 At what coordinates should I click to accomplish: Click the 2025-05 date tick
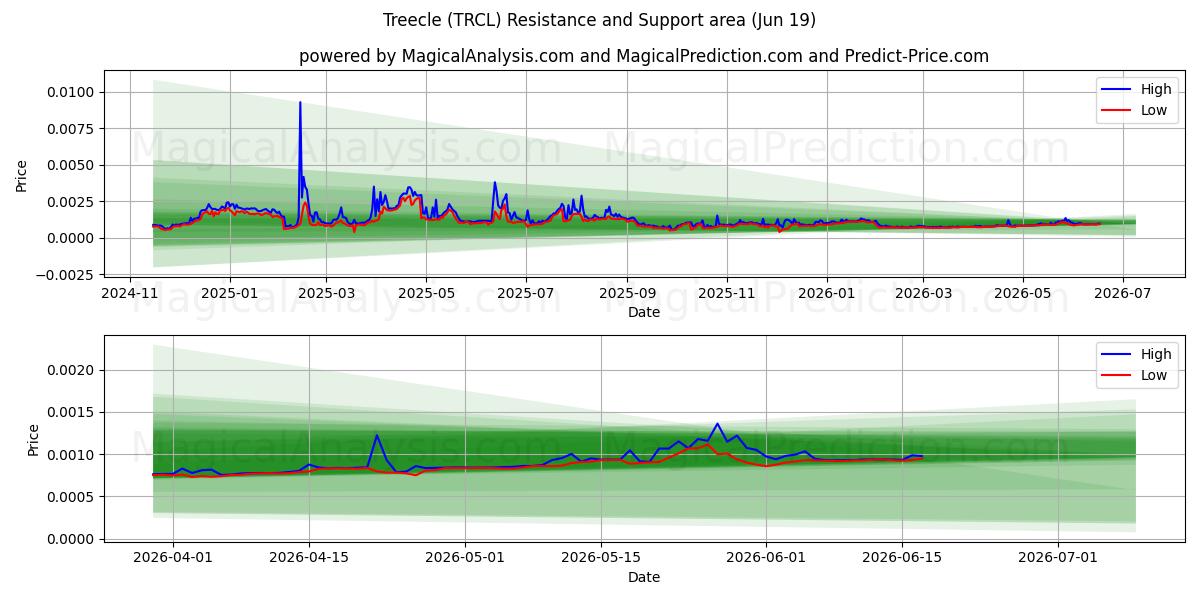point(426,294)
